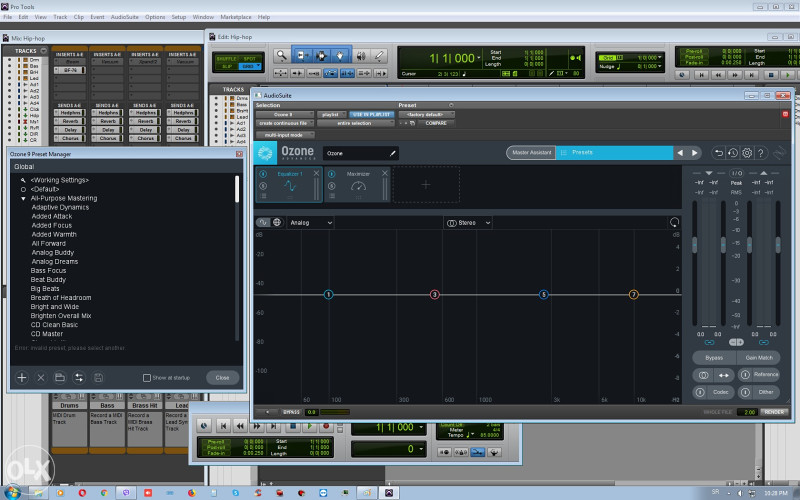
Task: Open playlist dropdown in AudioSuite
Action: coord(332,114)
